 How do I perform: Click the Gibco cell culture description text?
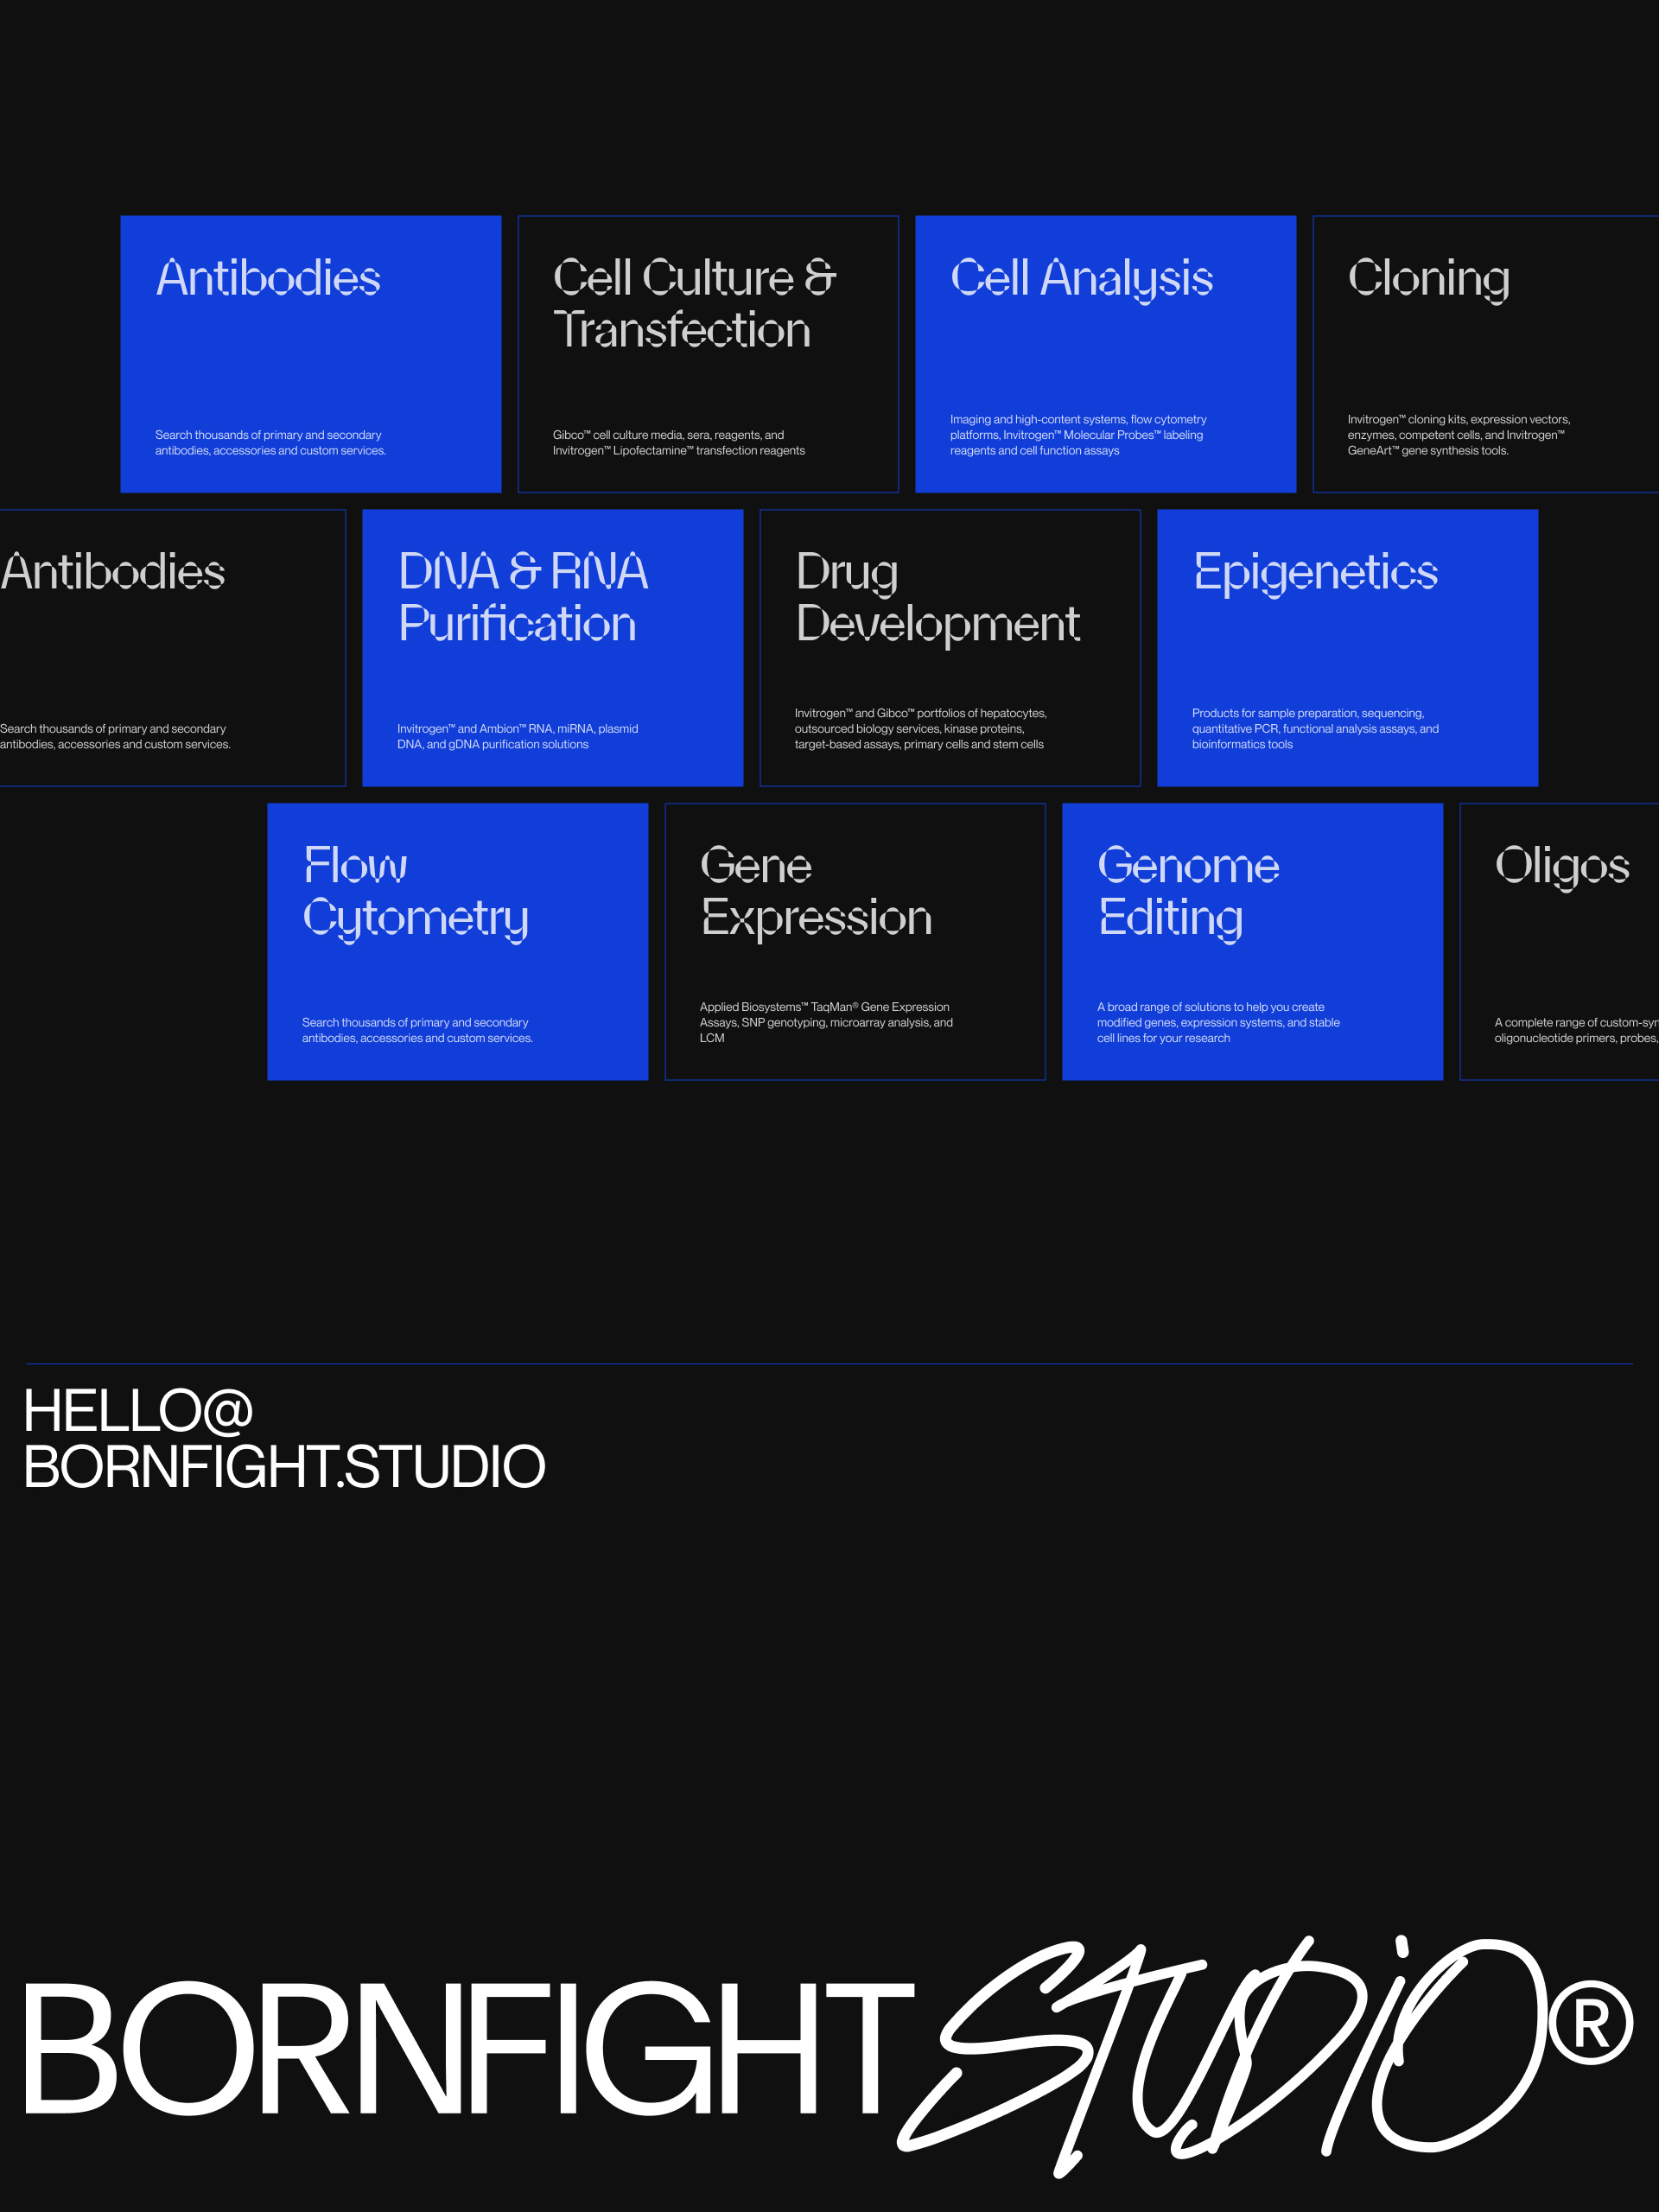(x=679, y=442)
